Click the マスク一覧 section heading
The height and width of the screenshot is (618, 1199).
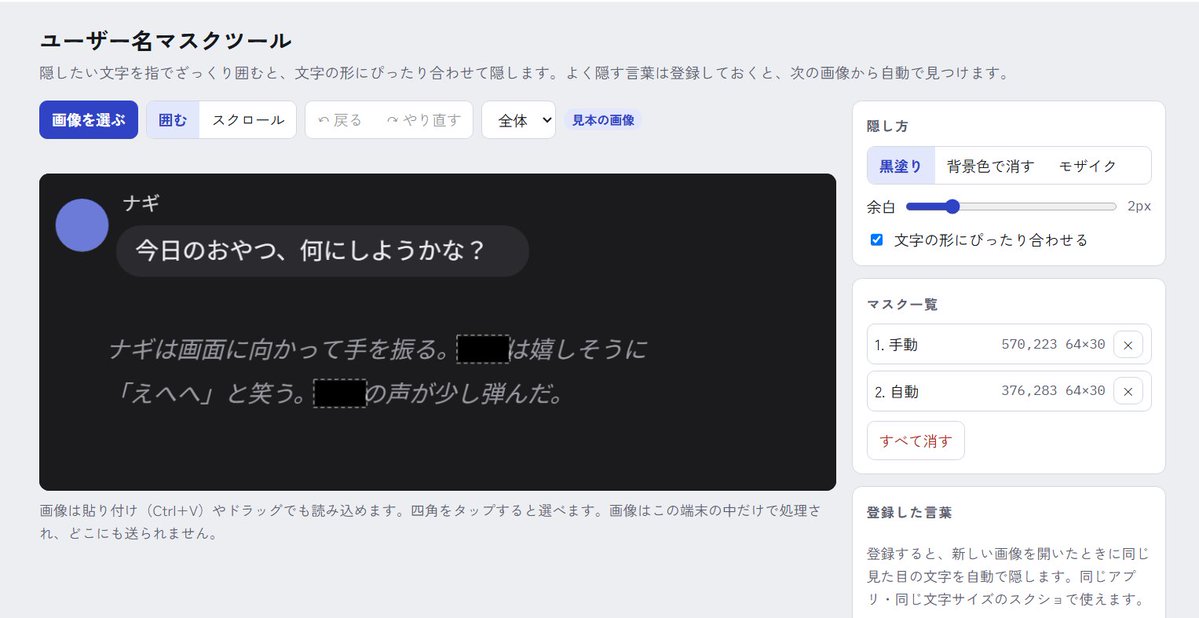(x=902, y=304)
